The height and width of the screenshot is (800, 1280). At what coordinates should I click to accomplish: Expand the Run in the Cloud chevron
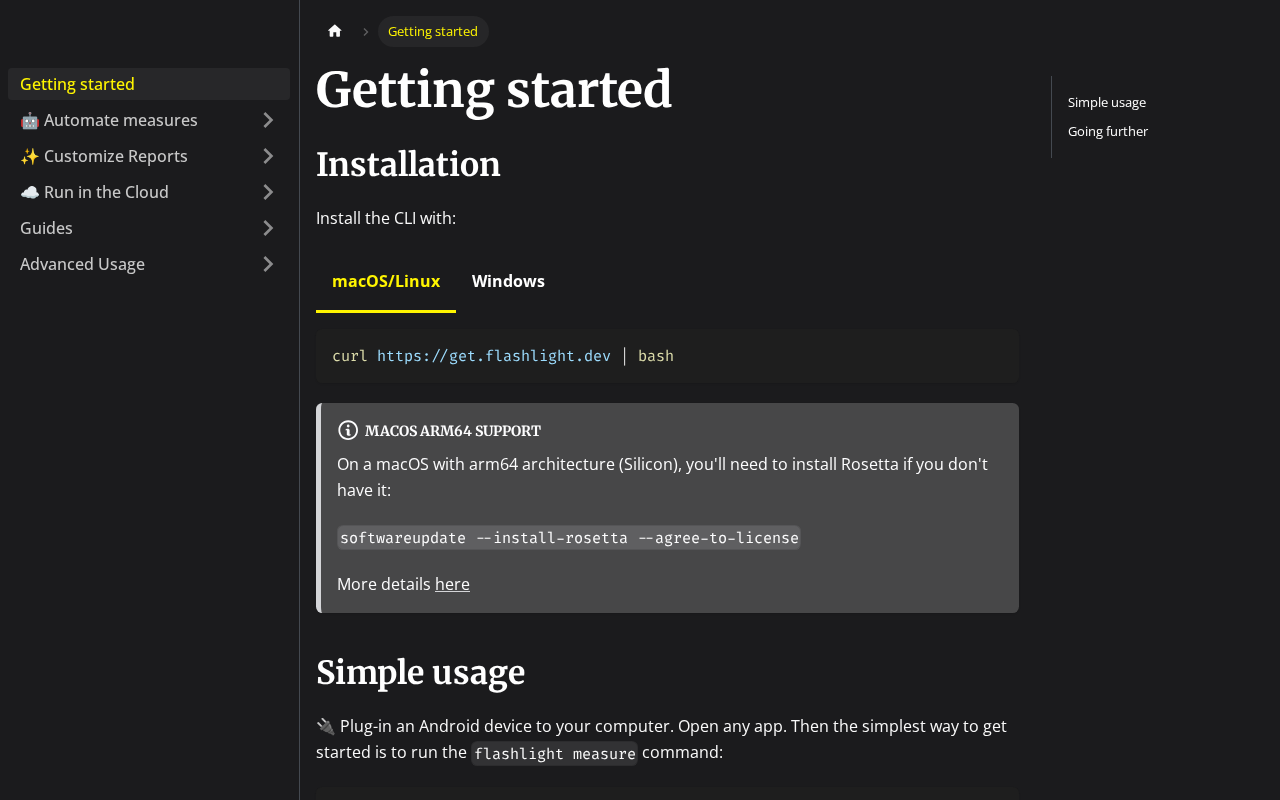tap(268, 192)
